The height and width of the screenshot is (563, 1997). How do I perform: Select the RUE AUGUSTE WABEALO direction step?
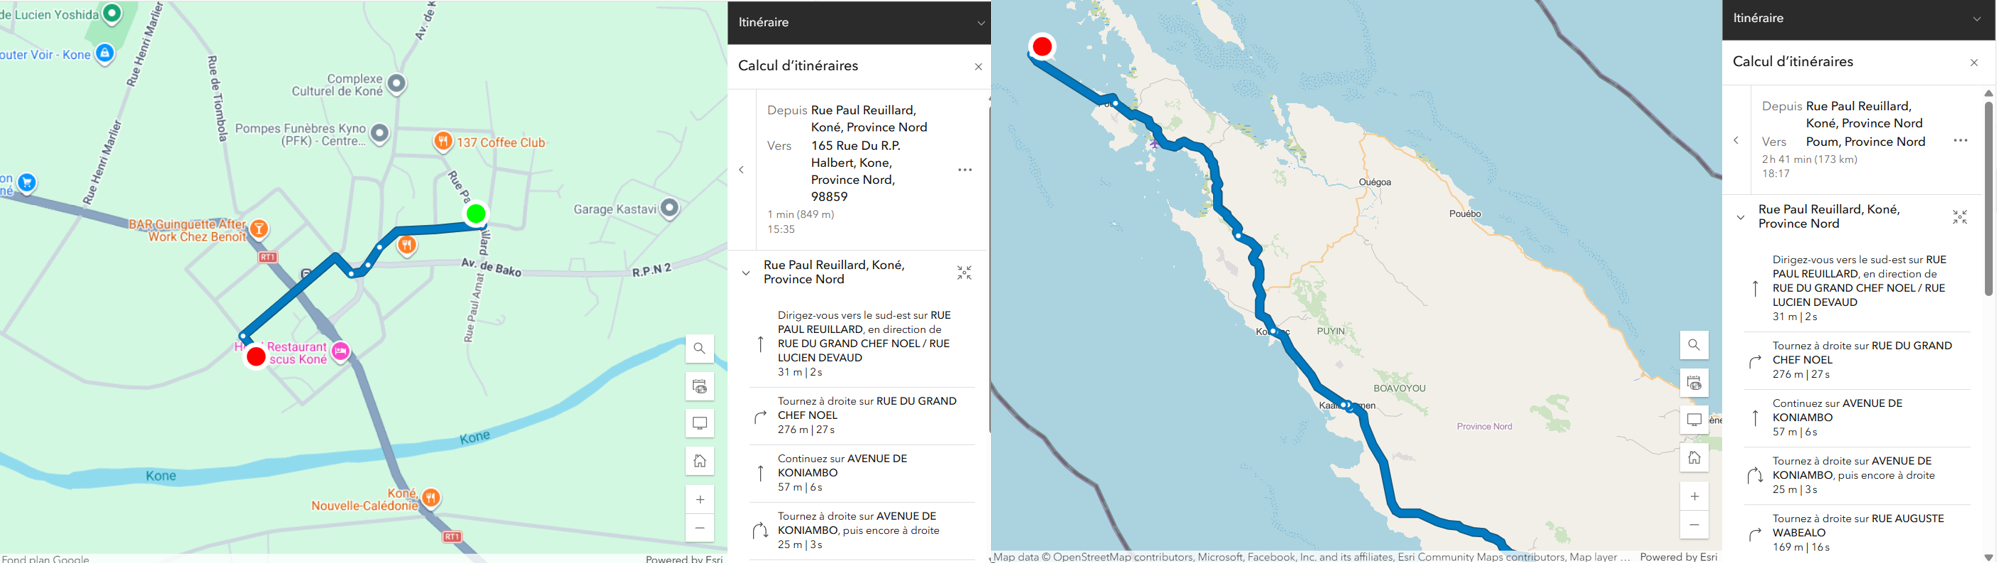(x=1857, y=533)
